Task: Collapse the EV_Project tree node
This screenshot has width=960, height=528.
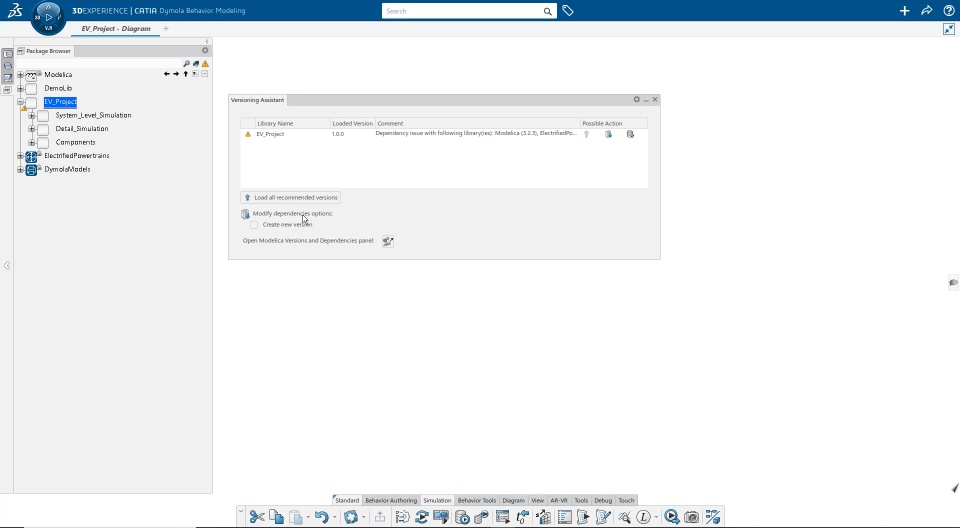Action: 20,102
